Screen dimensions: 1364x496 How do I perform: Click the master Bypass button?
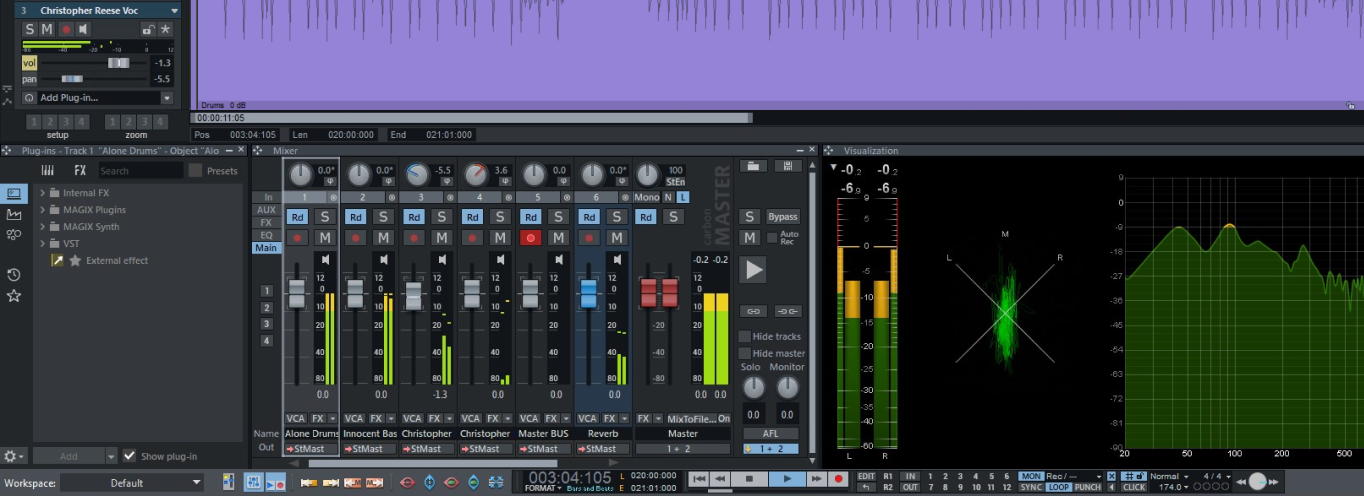783,217
